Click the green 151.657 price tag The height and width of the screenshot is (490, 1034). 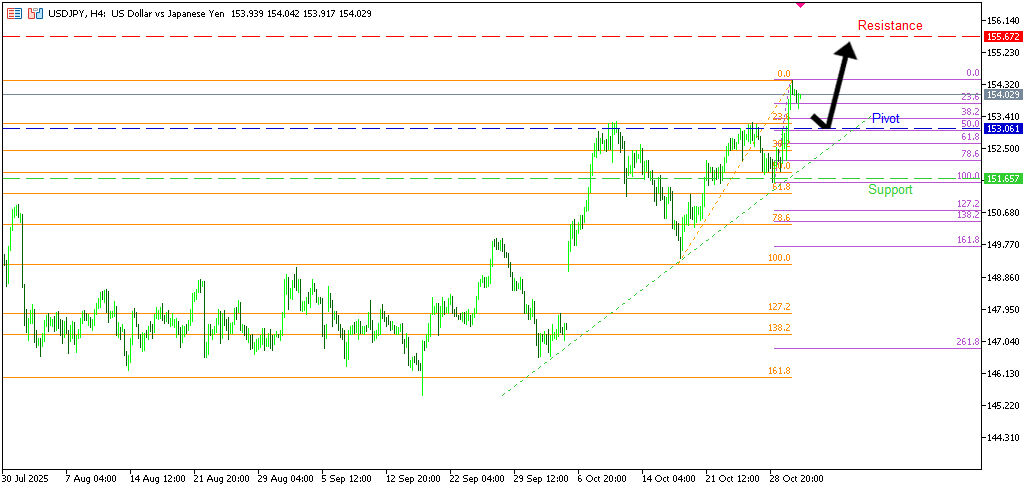click(1002, 178)
